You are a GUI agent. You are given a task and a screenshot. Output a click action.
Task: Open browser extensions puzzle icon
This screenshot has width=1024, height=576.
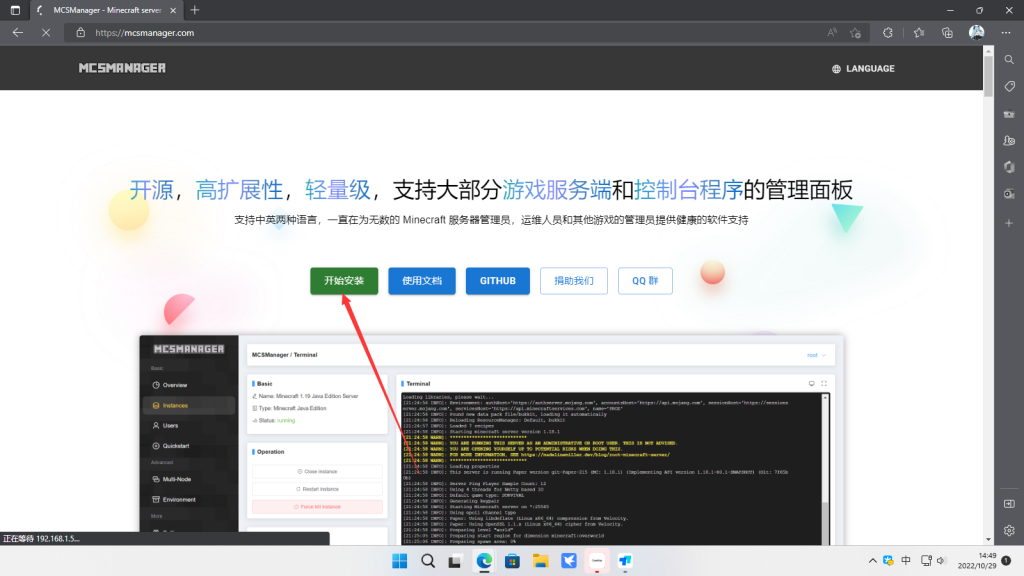tap(888, 33)
